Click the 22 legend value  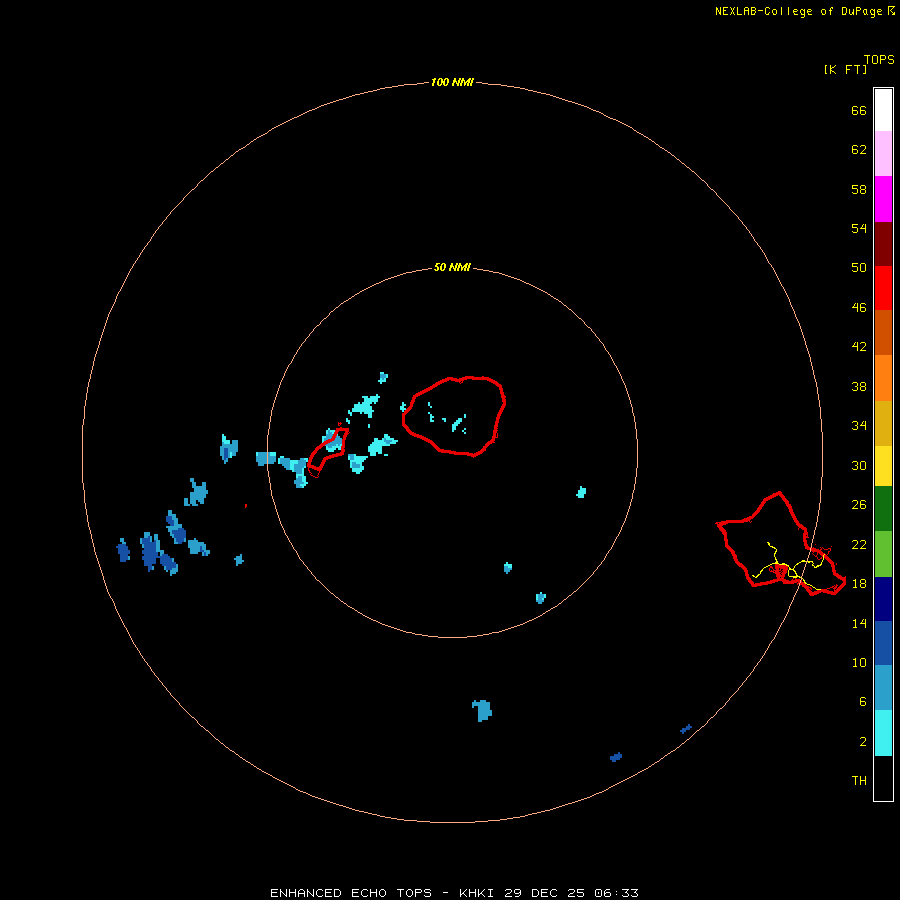(x=859, y=544)
